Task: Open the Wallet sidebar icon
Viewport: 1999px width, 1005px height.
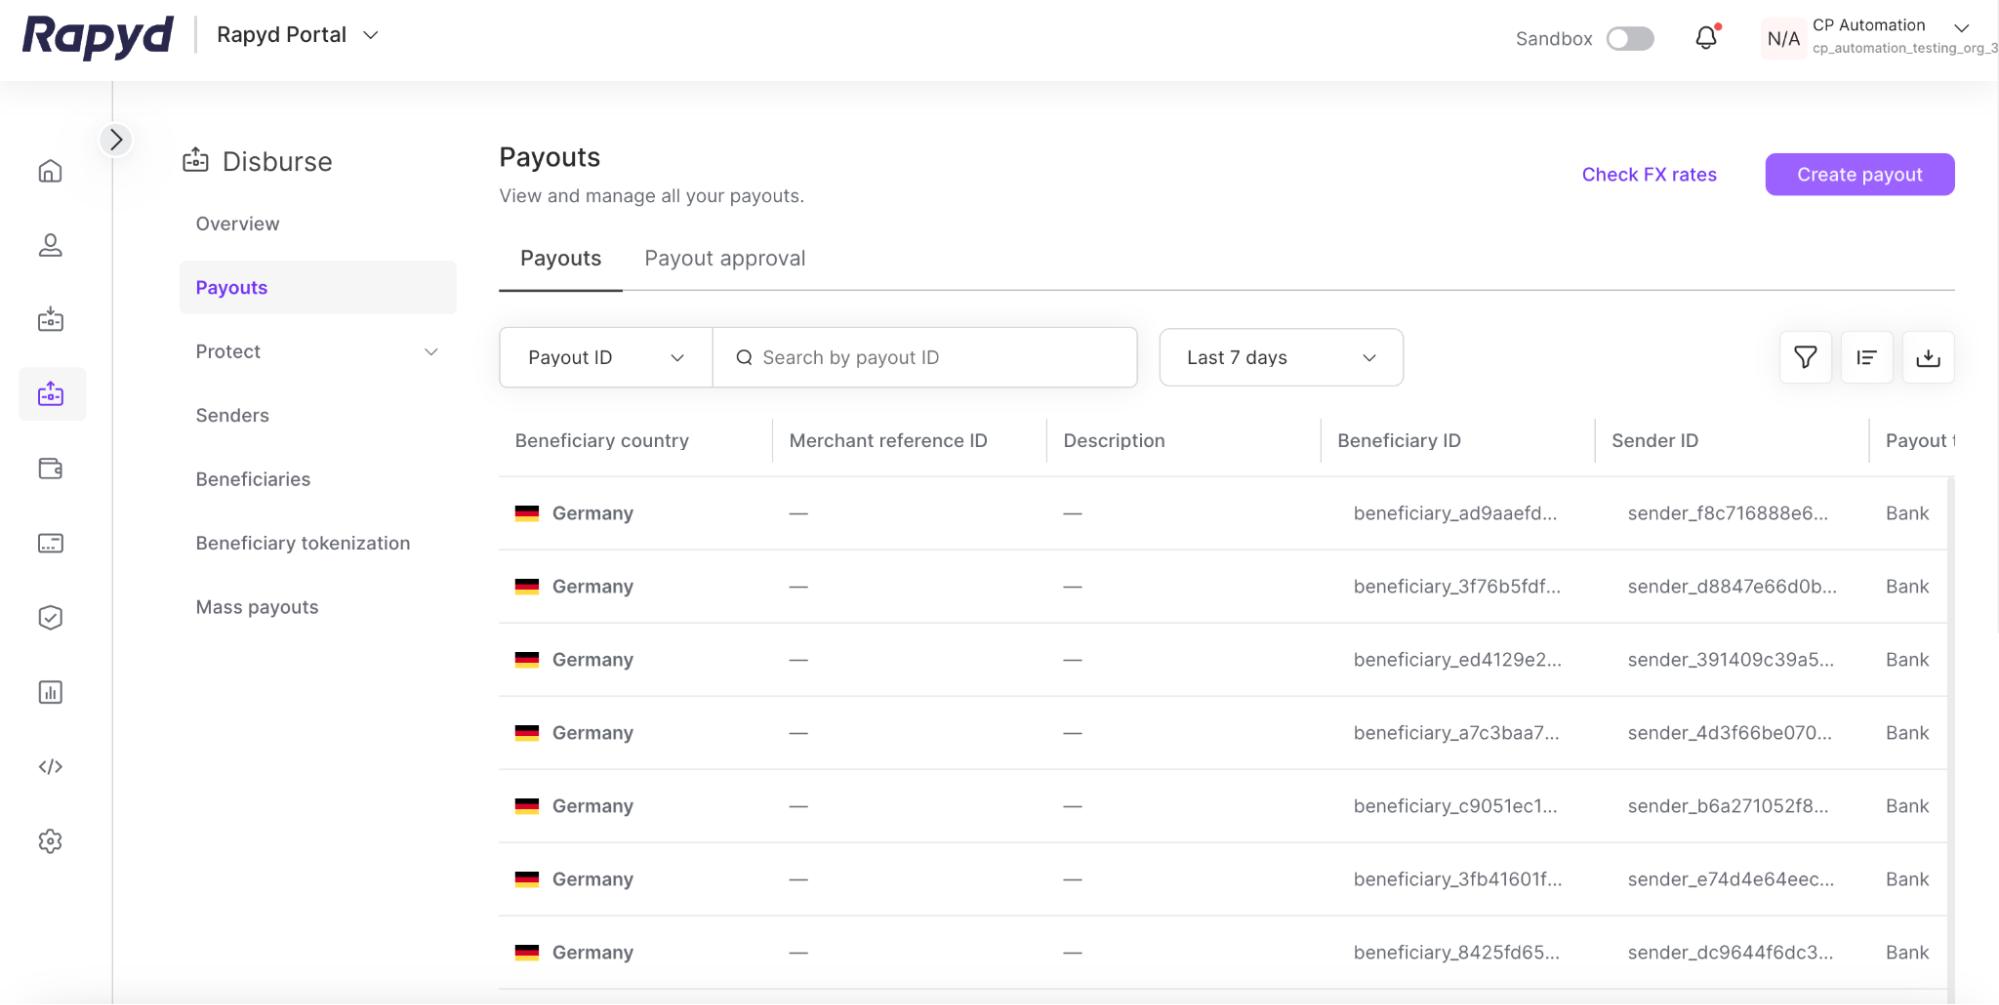Action: pyautogui.click(x=50, y=468)
